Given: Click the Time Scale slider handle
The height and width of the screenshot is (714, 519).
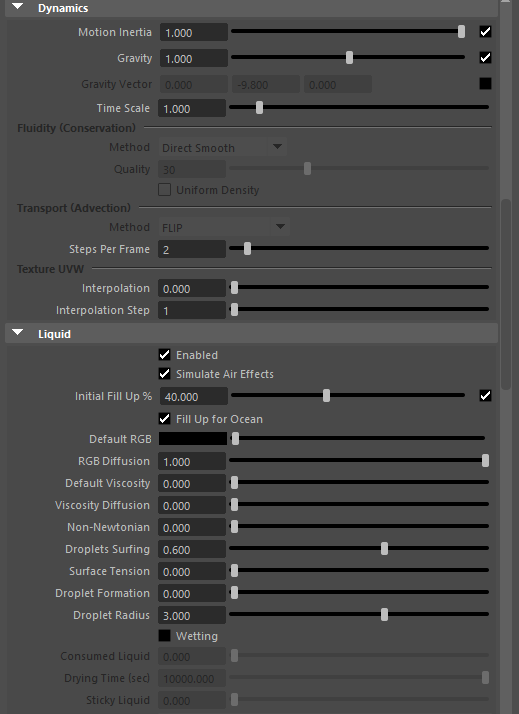Looking at the screenshot, I should click(x=259, y=107).
